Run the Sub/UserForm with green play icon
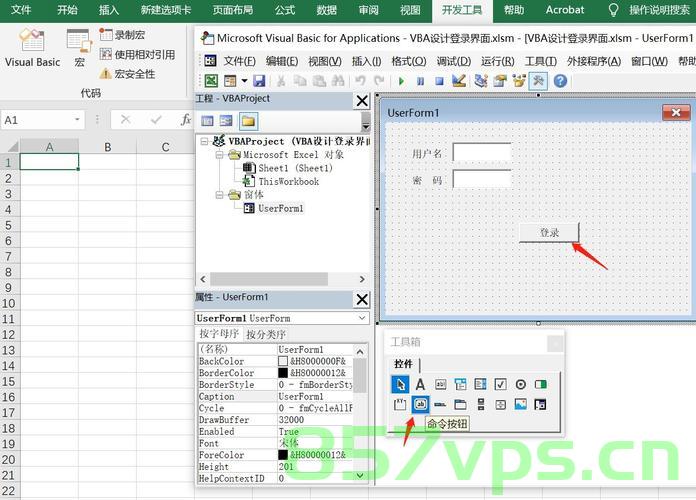 click(401, 81)
